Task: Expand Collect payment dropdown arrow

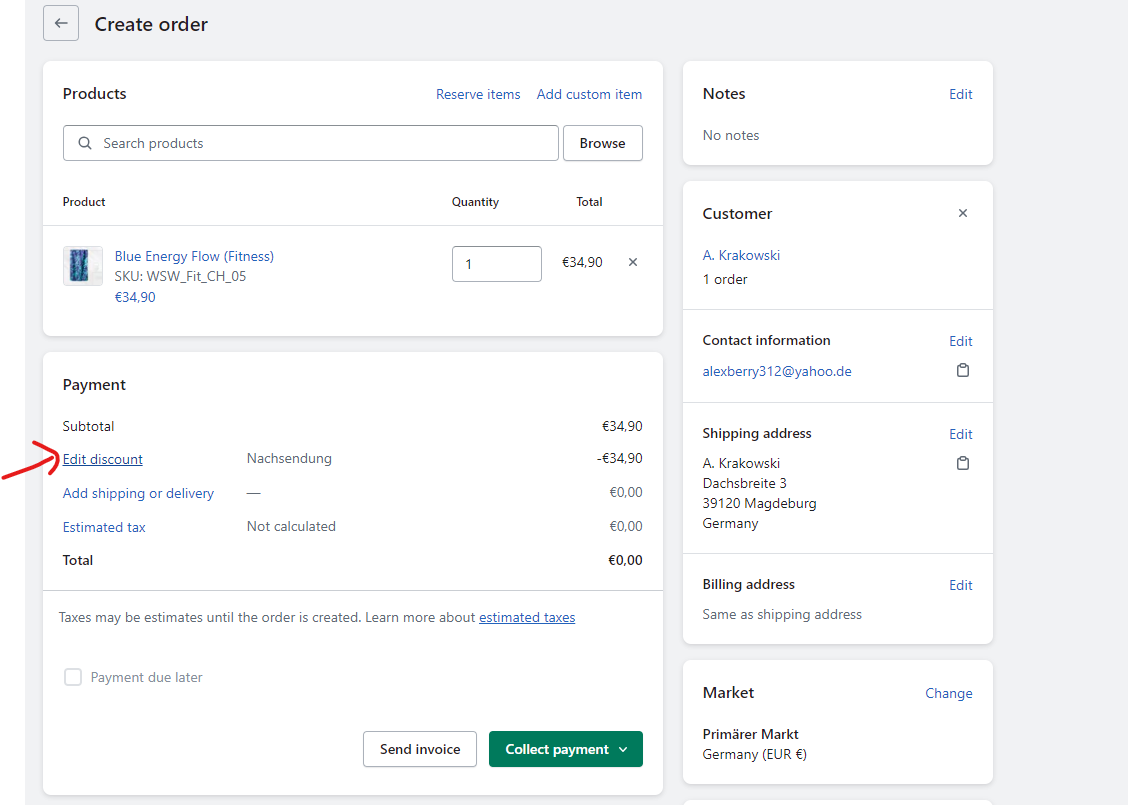Action: pos(624,749)
